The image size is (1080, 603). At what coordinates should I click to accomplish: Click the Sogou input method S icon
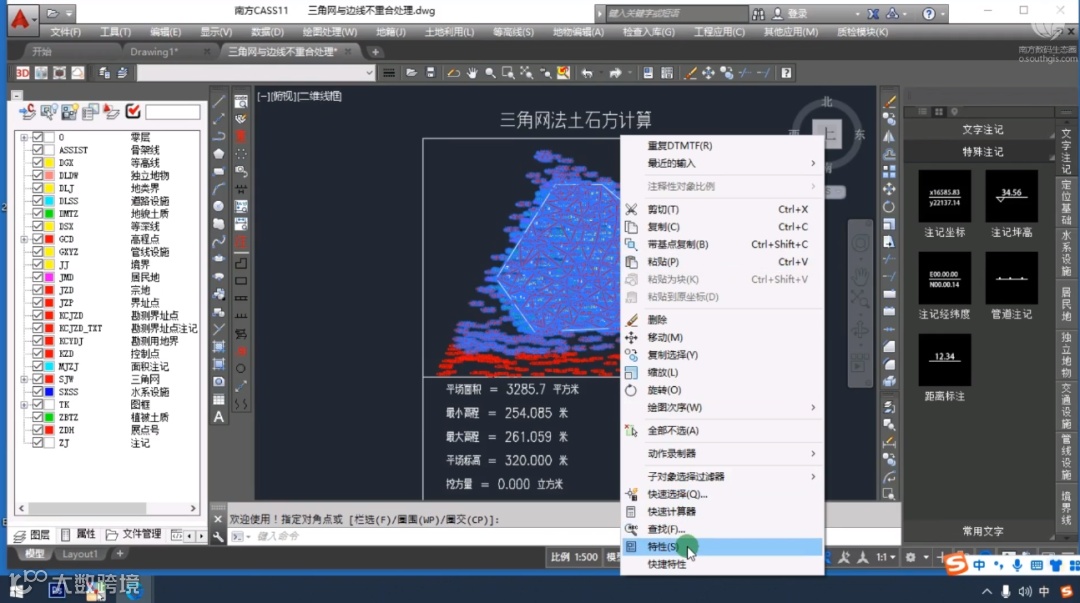tap(955, 564)
